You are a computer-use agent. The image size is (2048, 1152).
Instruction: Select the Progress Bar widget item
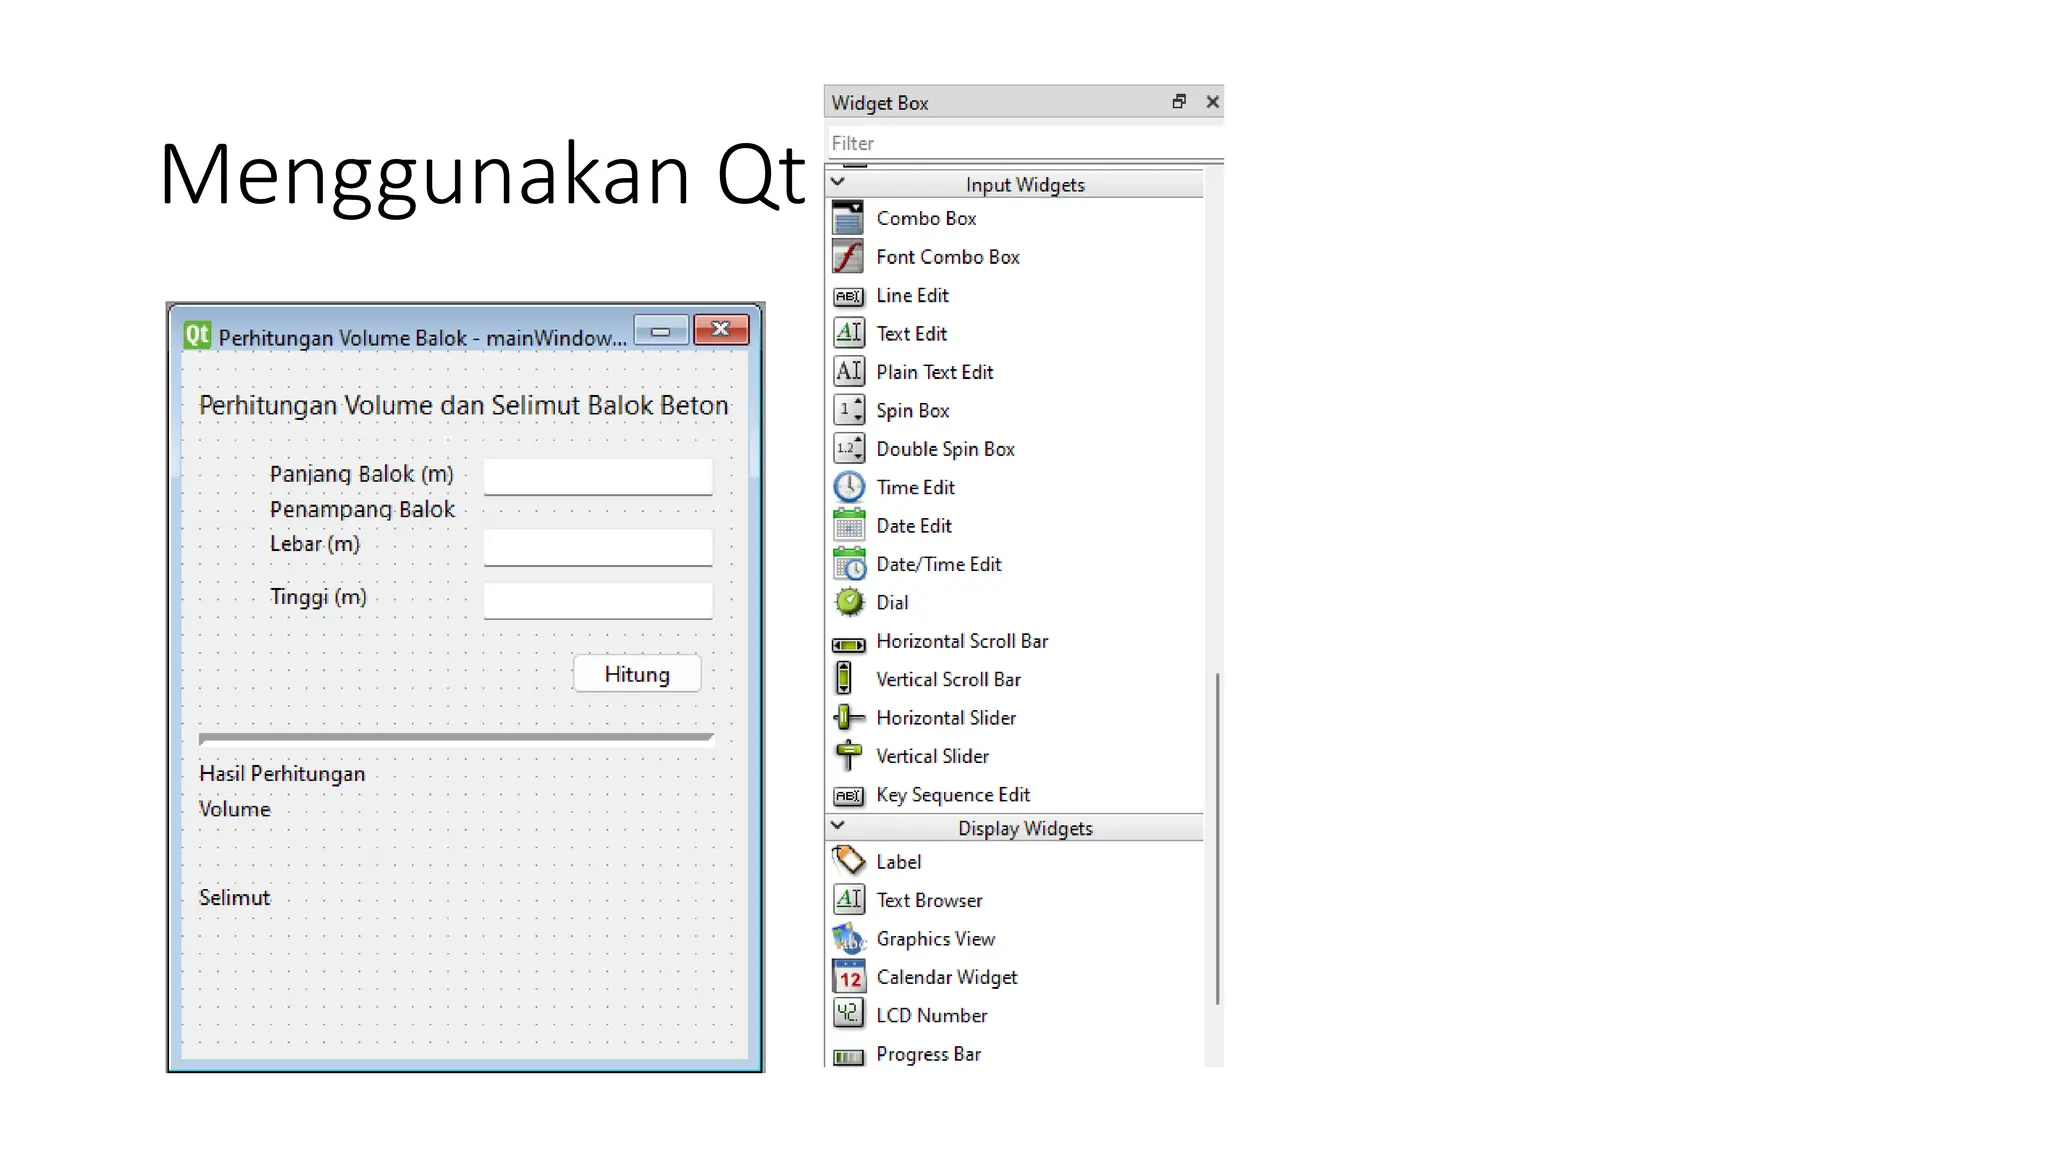click(927, 1054)
